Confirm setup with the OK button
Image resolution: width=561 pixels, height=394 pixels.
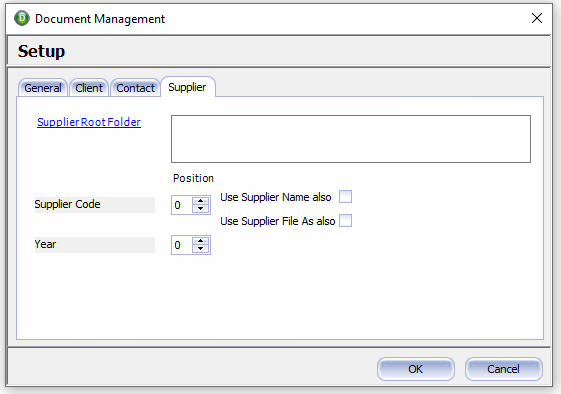tap(416, 369)
